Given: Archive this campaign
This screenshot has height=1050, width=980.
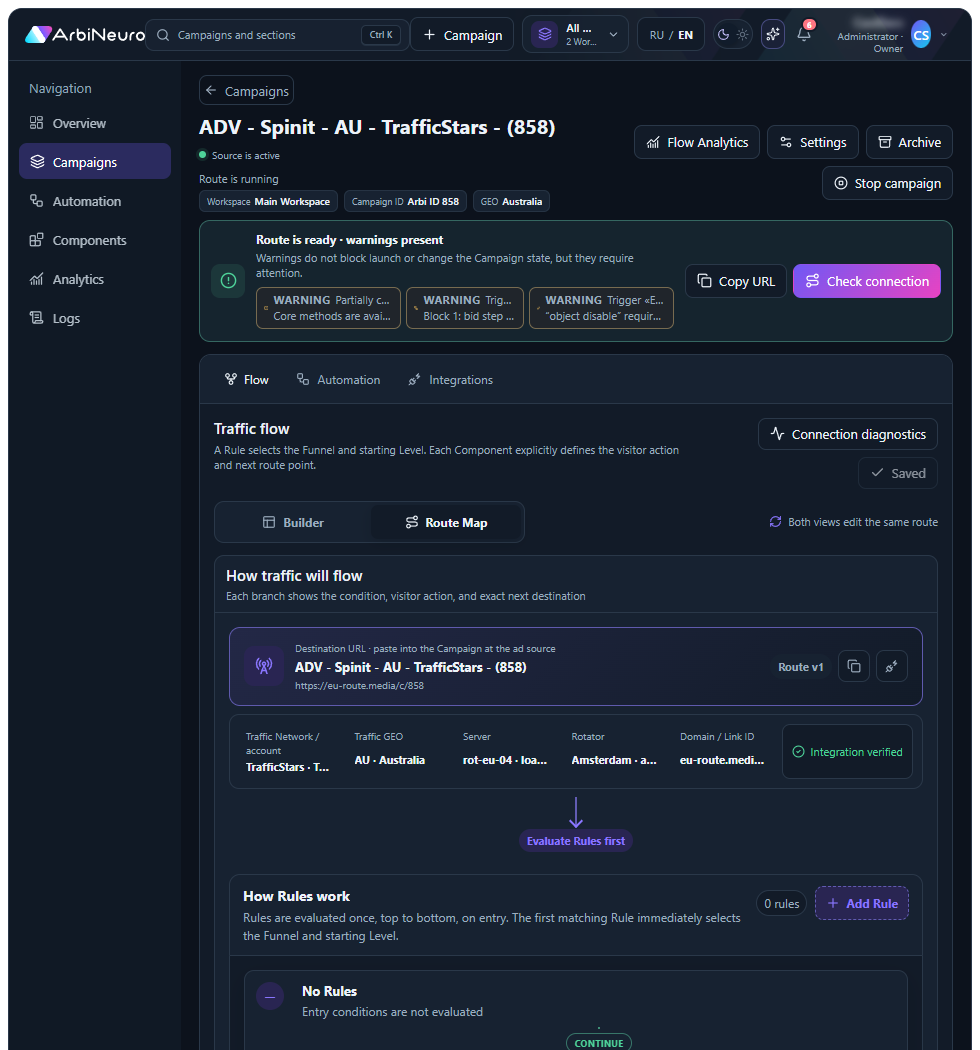Looking at the screenshot, I should (909, 142).
